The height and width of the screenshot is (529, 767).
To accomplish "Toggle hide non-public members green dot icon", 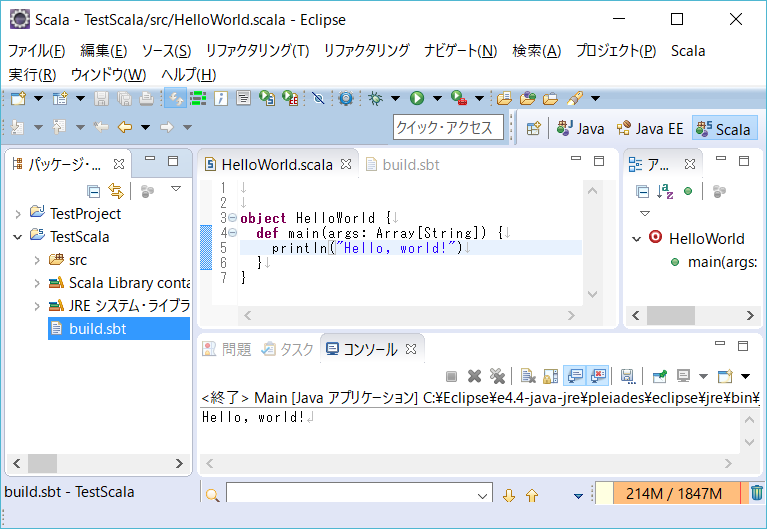I will pos(688,191).
